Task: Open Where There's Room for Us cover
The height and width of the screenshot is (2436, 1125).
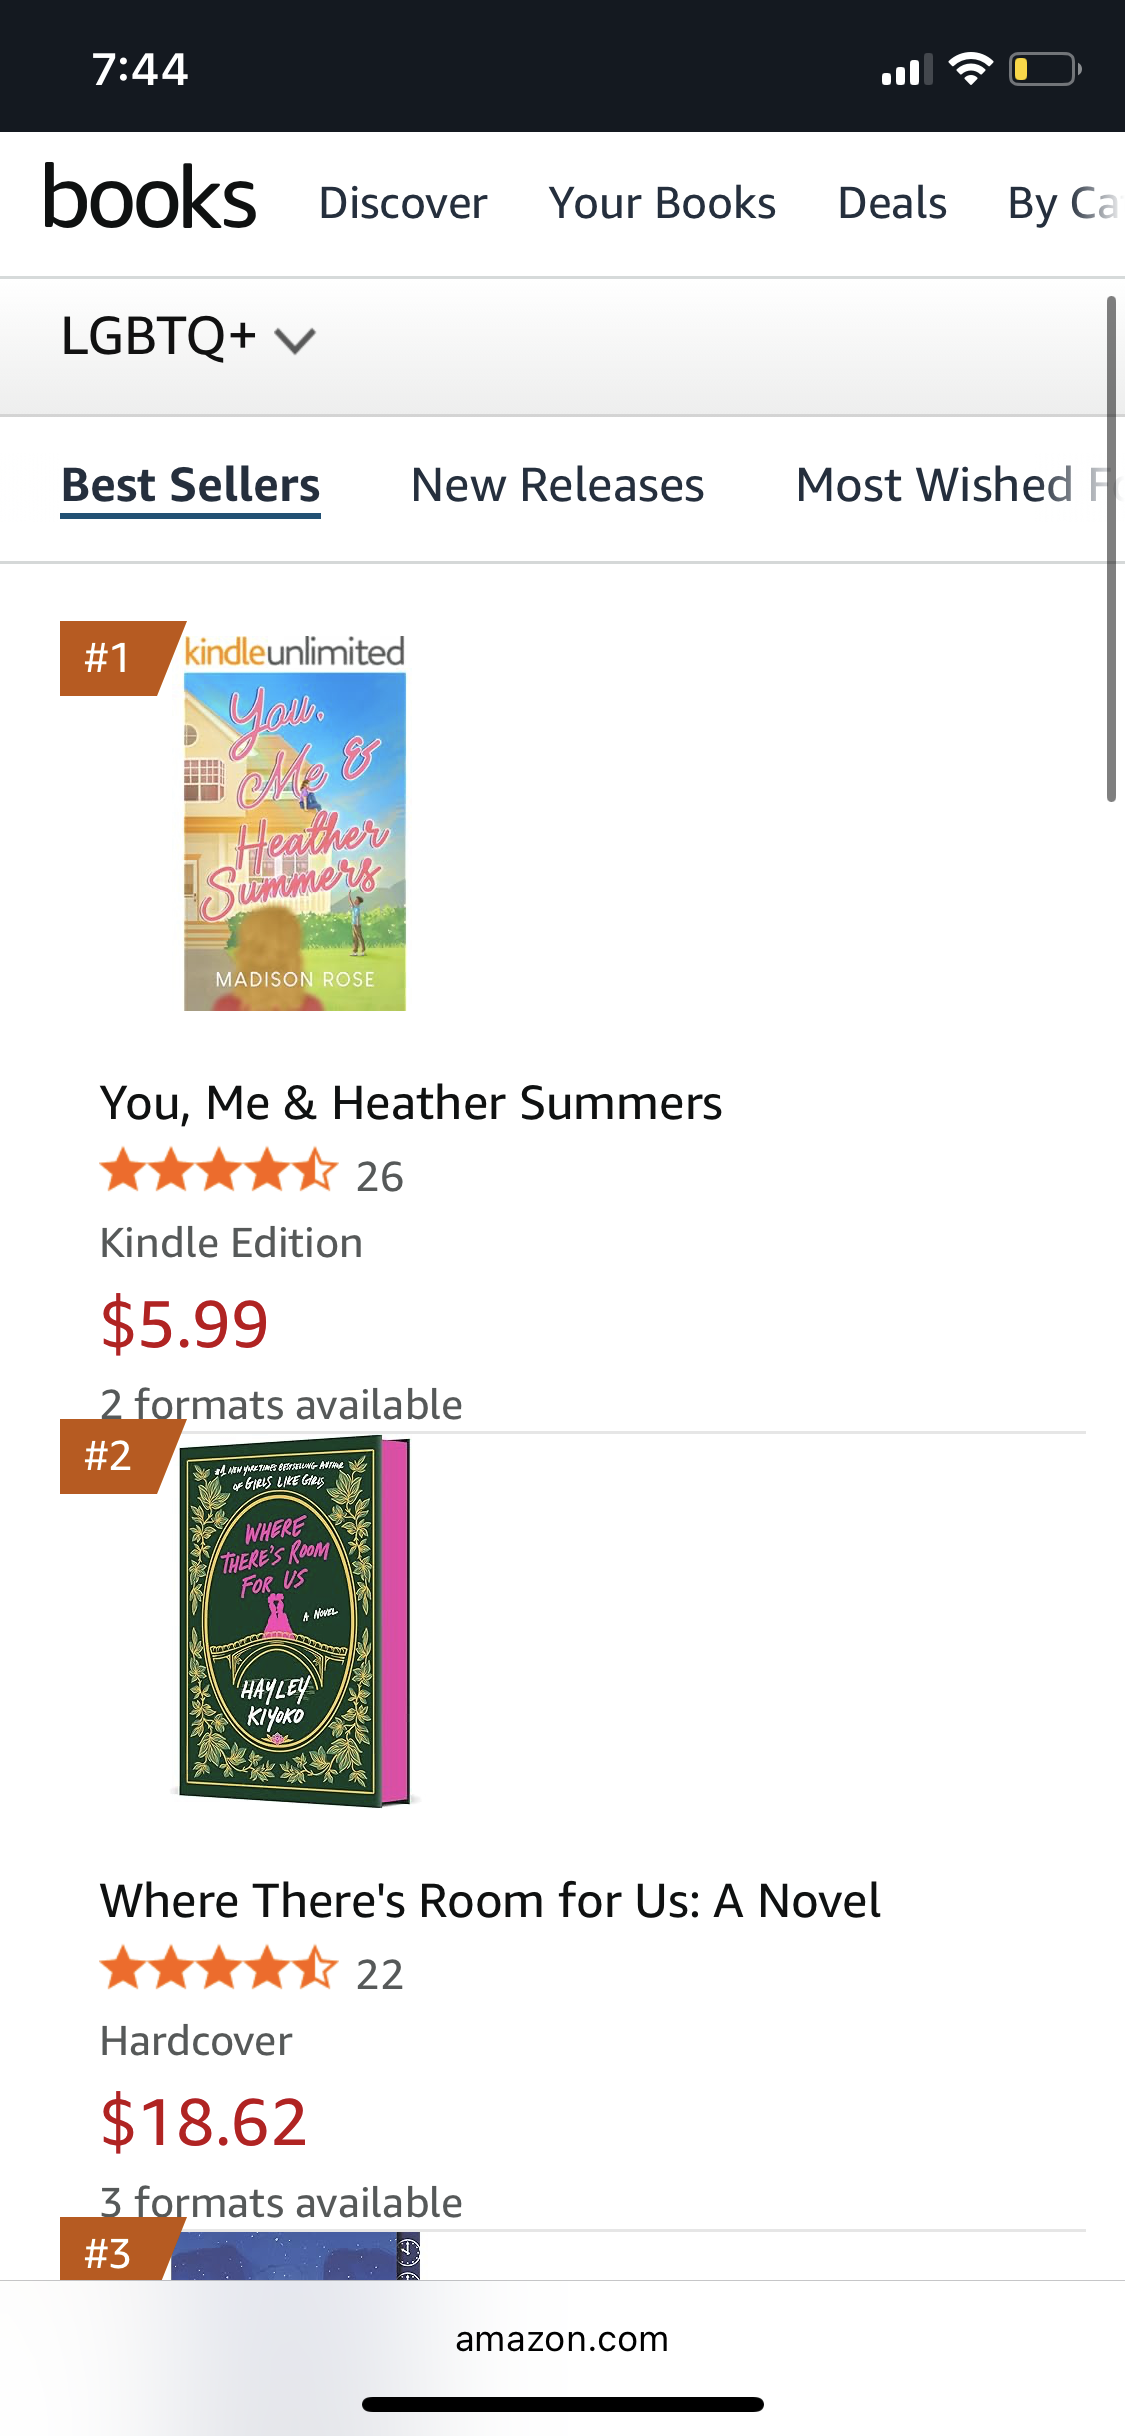Action: 295,1620
